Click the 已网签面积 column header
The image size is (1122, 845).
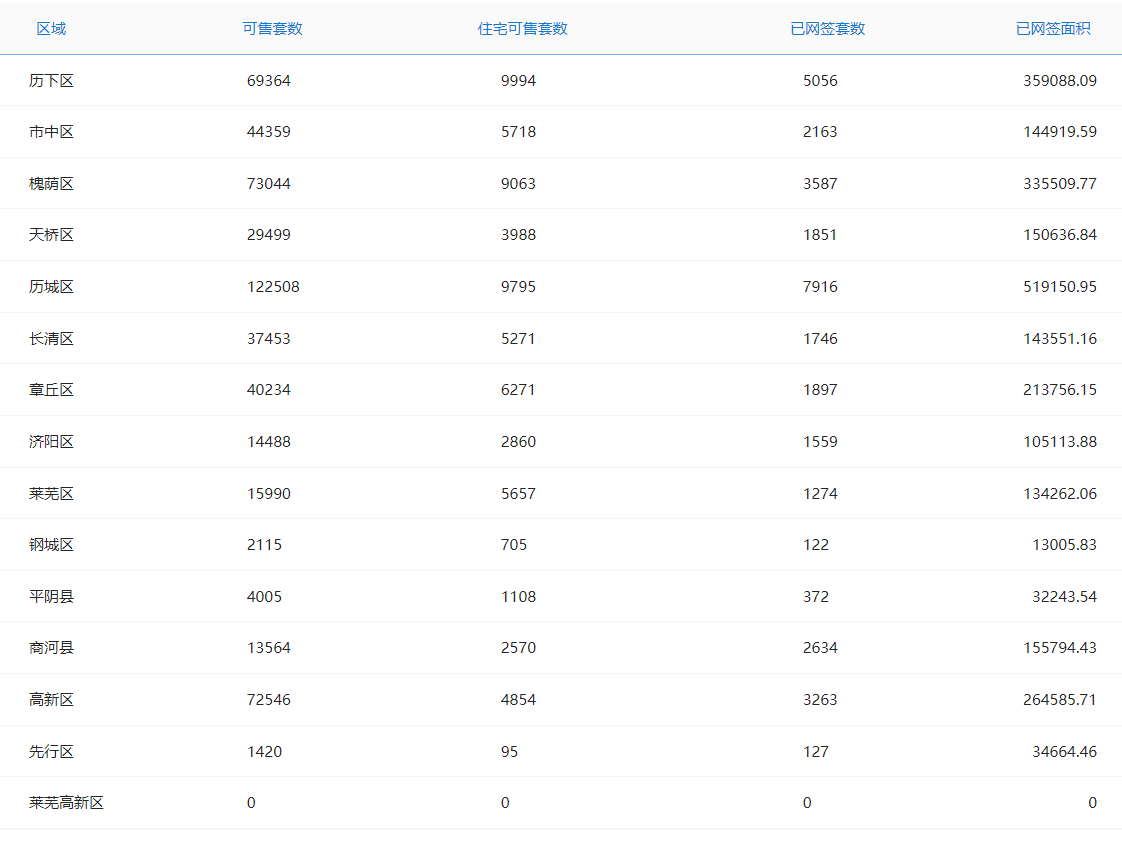point(1053,29)
